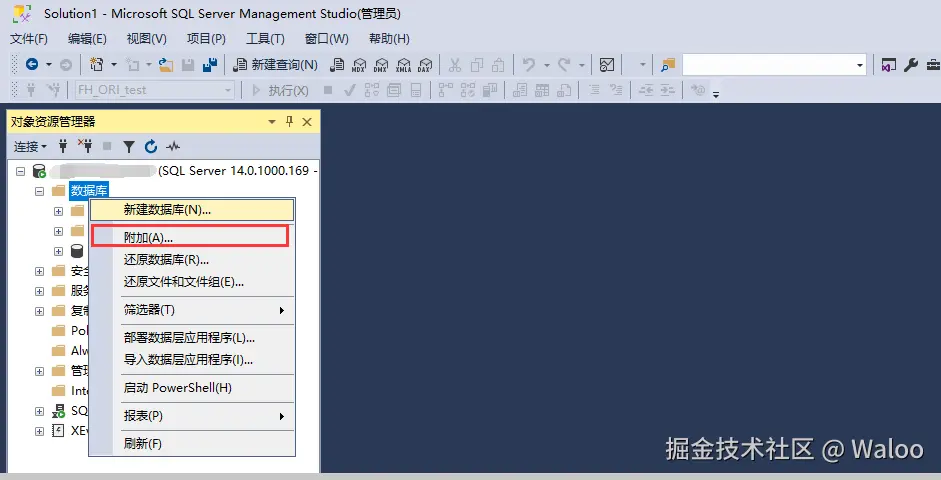Click the Object Explorer filter funnel icon

[128, 146]
